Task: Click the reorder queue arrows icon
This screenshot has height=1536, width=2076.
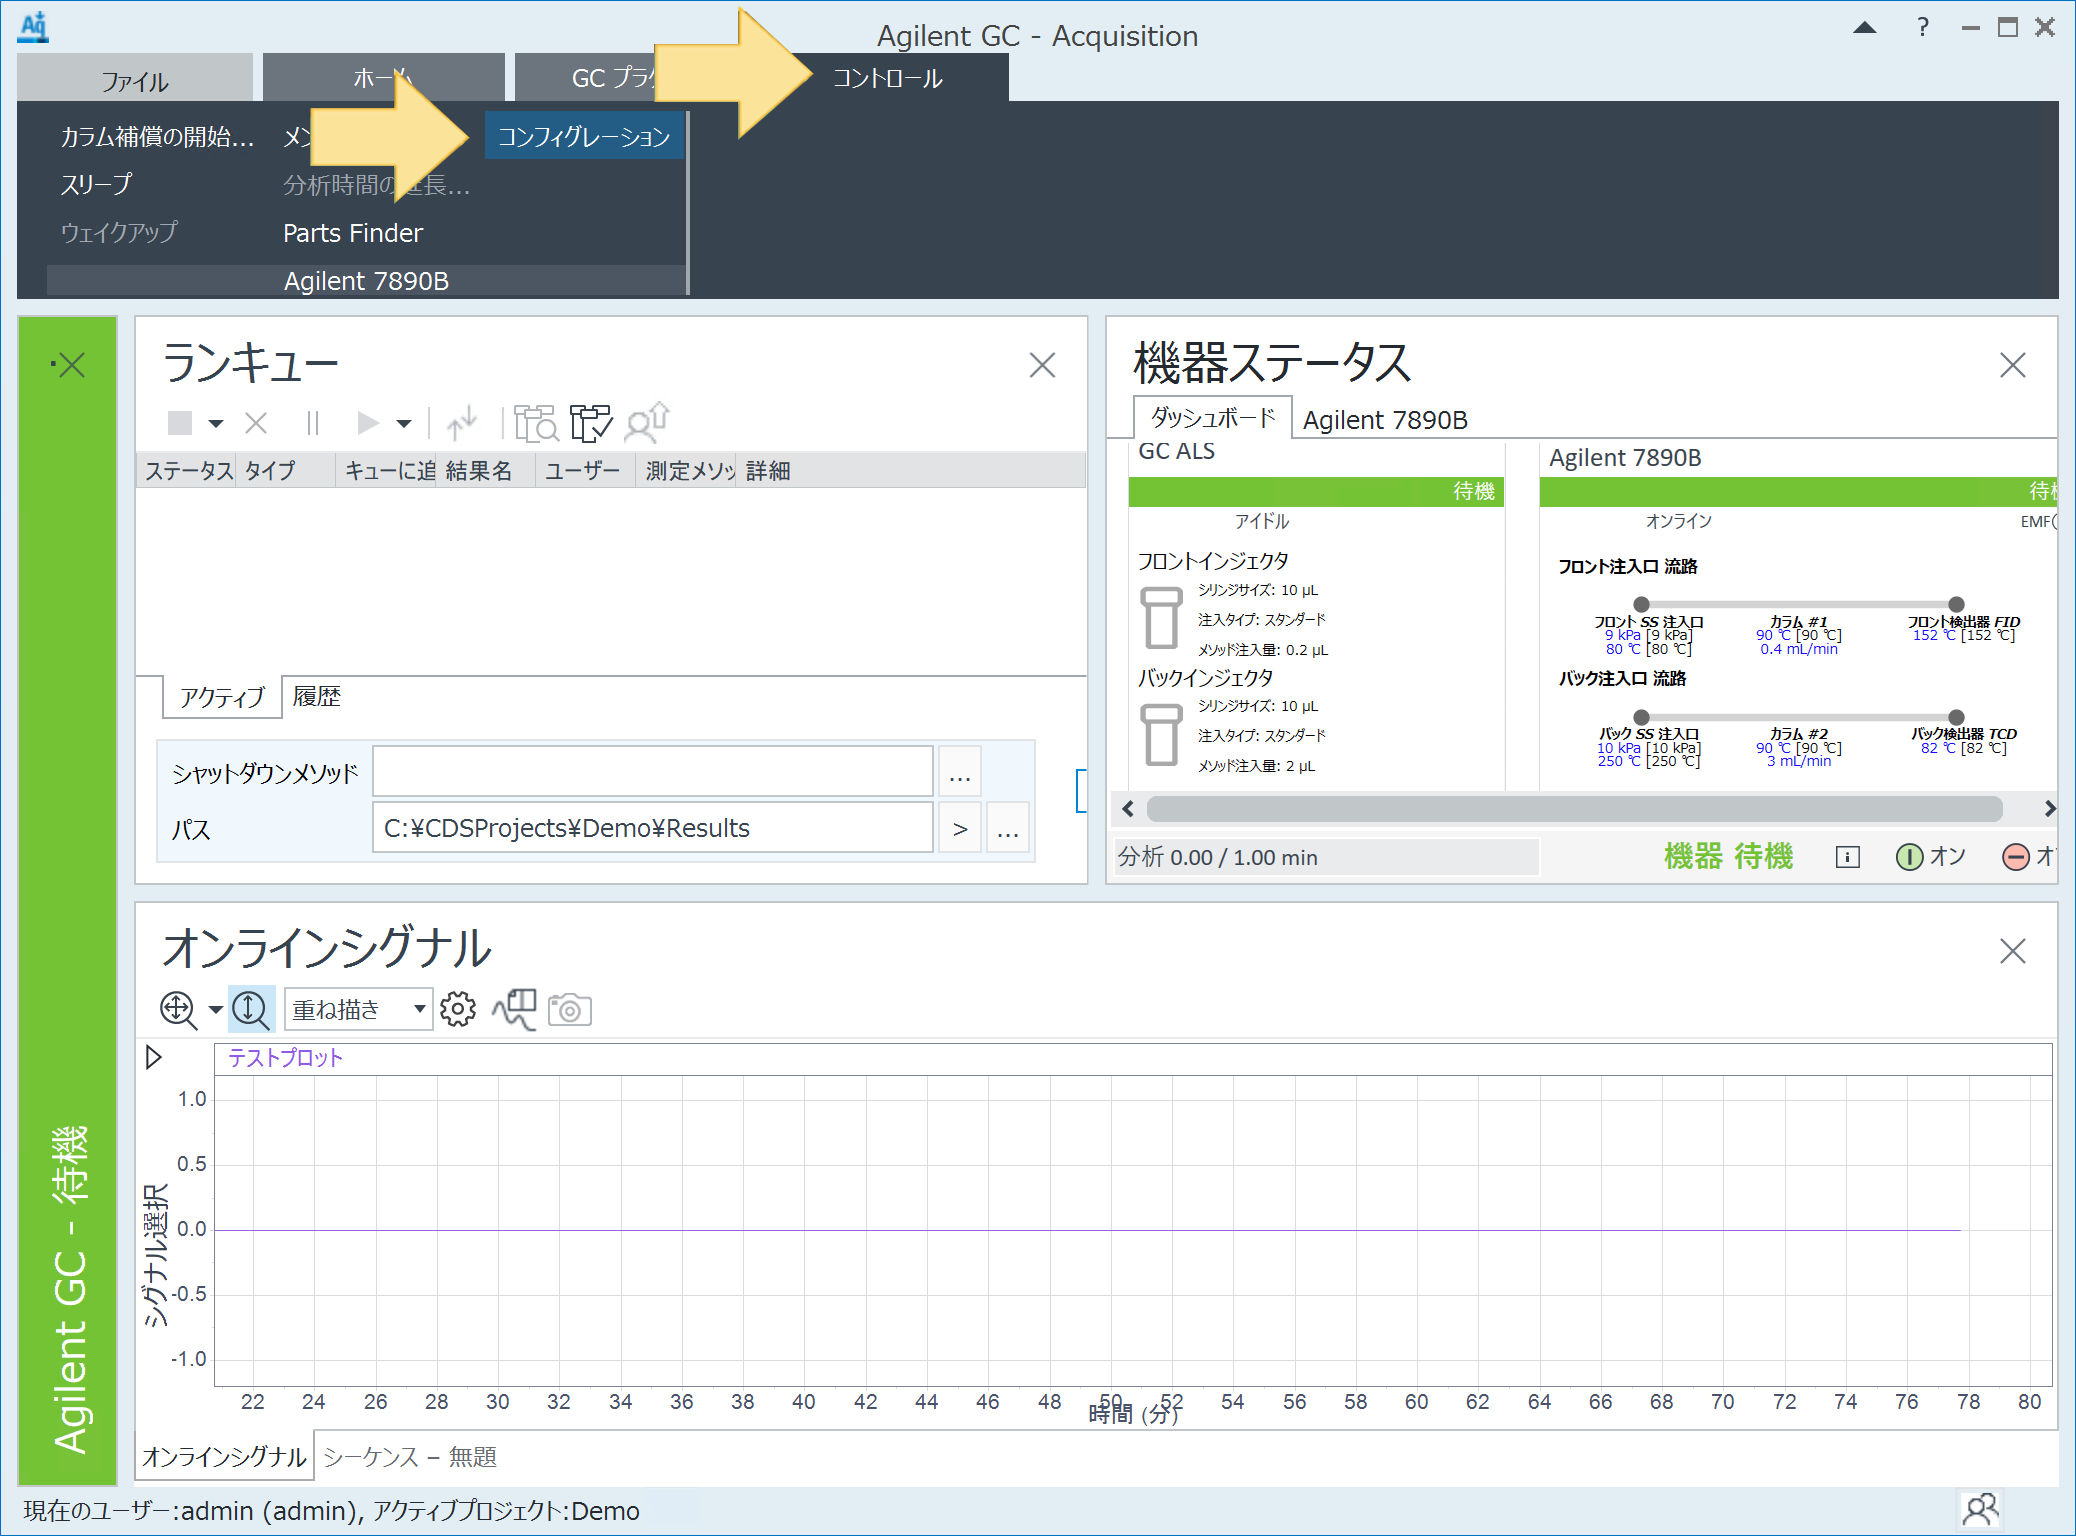Action: click(462, 423)
